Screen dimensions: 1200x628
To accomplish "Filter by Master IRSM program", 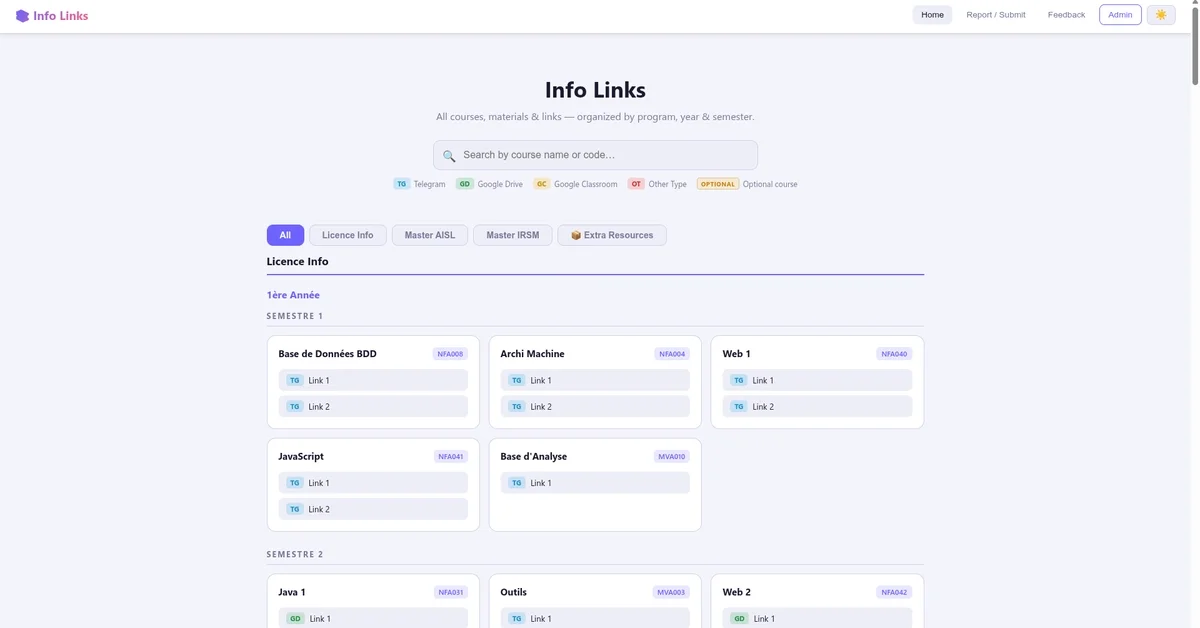I will [x=512, y=235].
